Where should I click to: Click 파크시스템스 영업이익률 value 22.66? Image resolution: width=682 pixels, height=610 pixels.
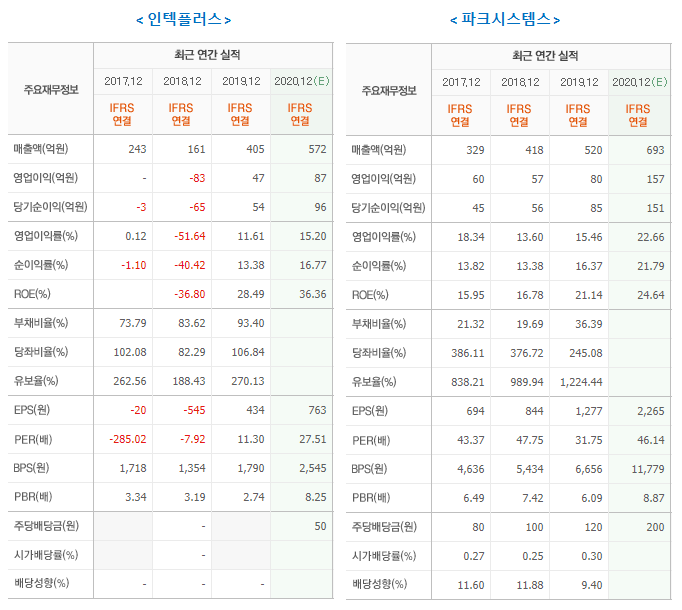[651, 237]
